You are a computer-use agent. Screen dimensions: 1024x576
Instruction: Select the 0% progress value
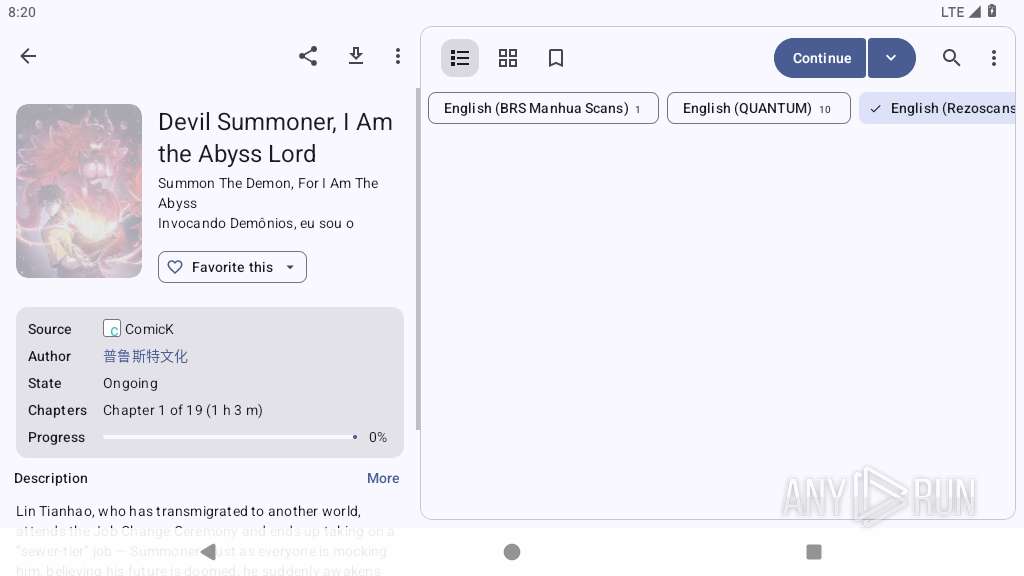(x=378, y=437)
